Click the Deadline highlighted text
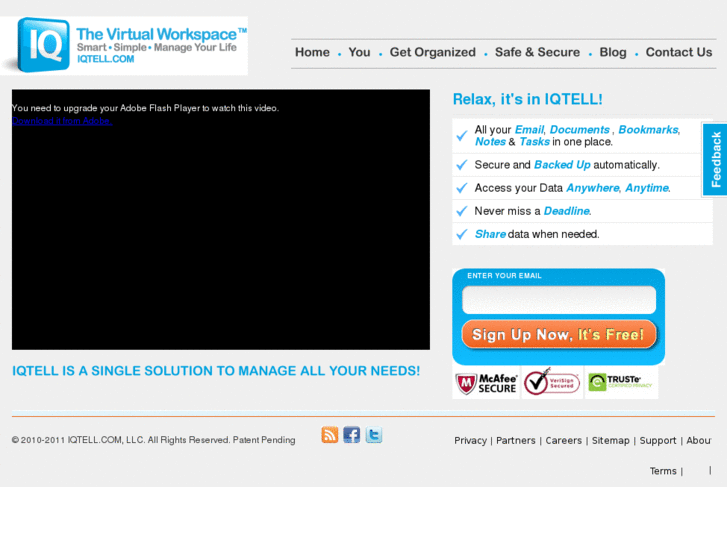 [x=567, y=212]
